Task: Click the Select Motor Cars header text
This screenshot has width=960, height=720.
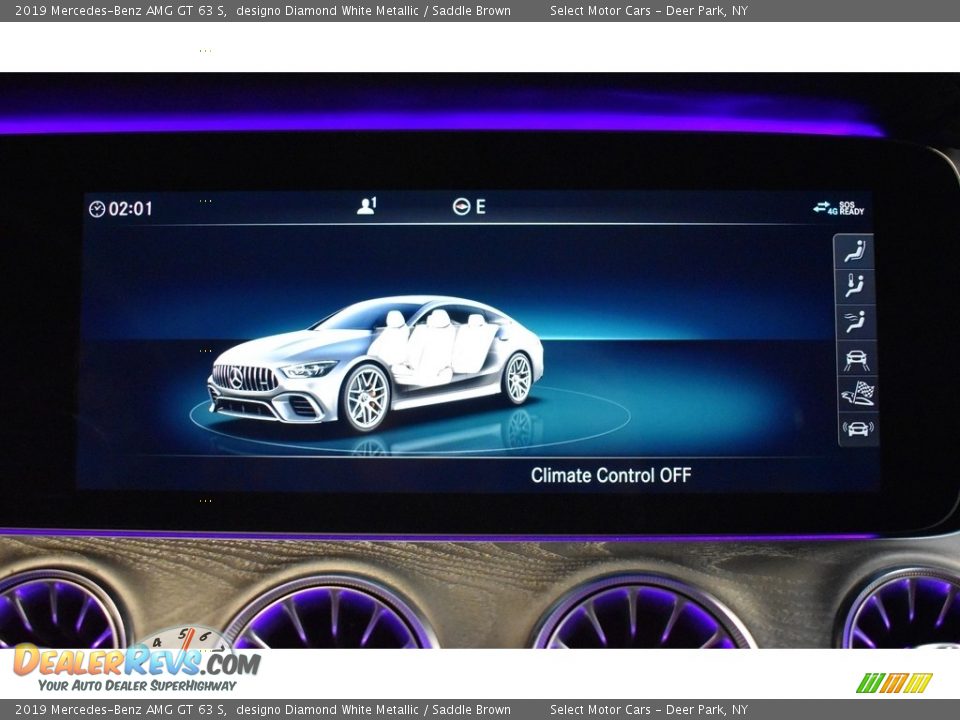Action: pyautogui.click(x=648, y=10)
